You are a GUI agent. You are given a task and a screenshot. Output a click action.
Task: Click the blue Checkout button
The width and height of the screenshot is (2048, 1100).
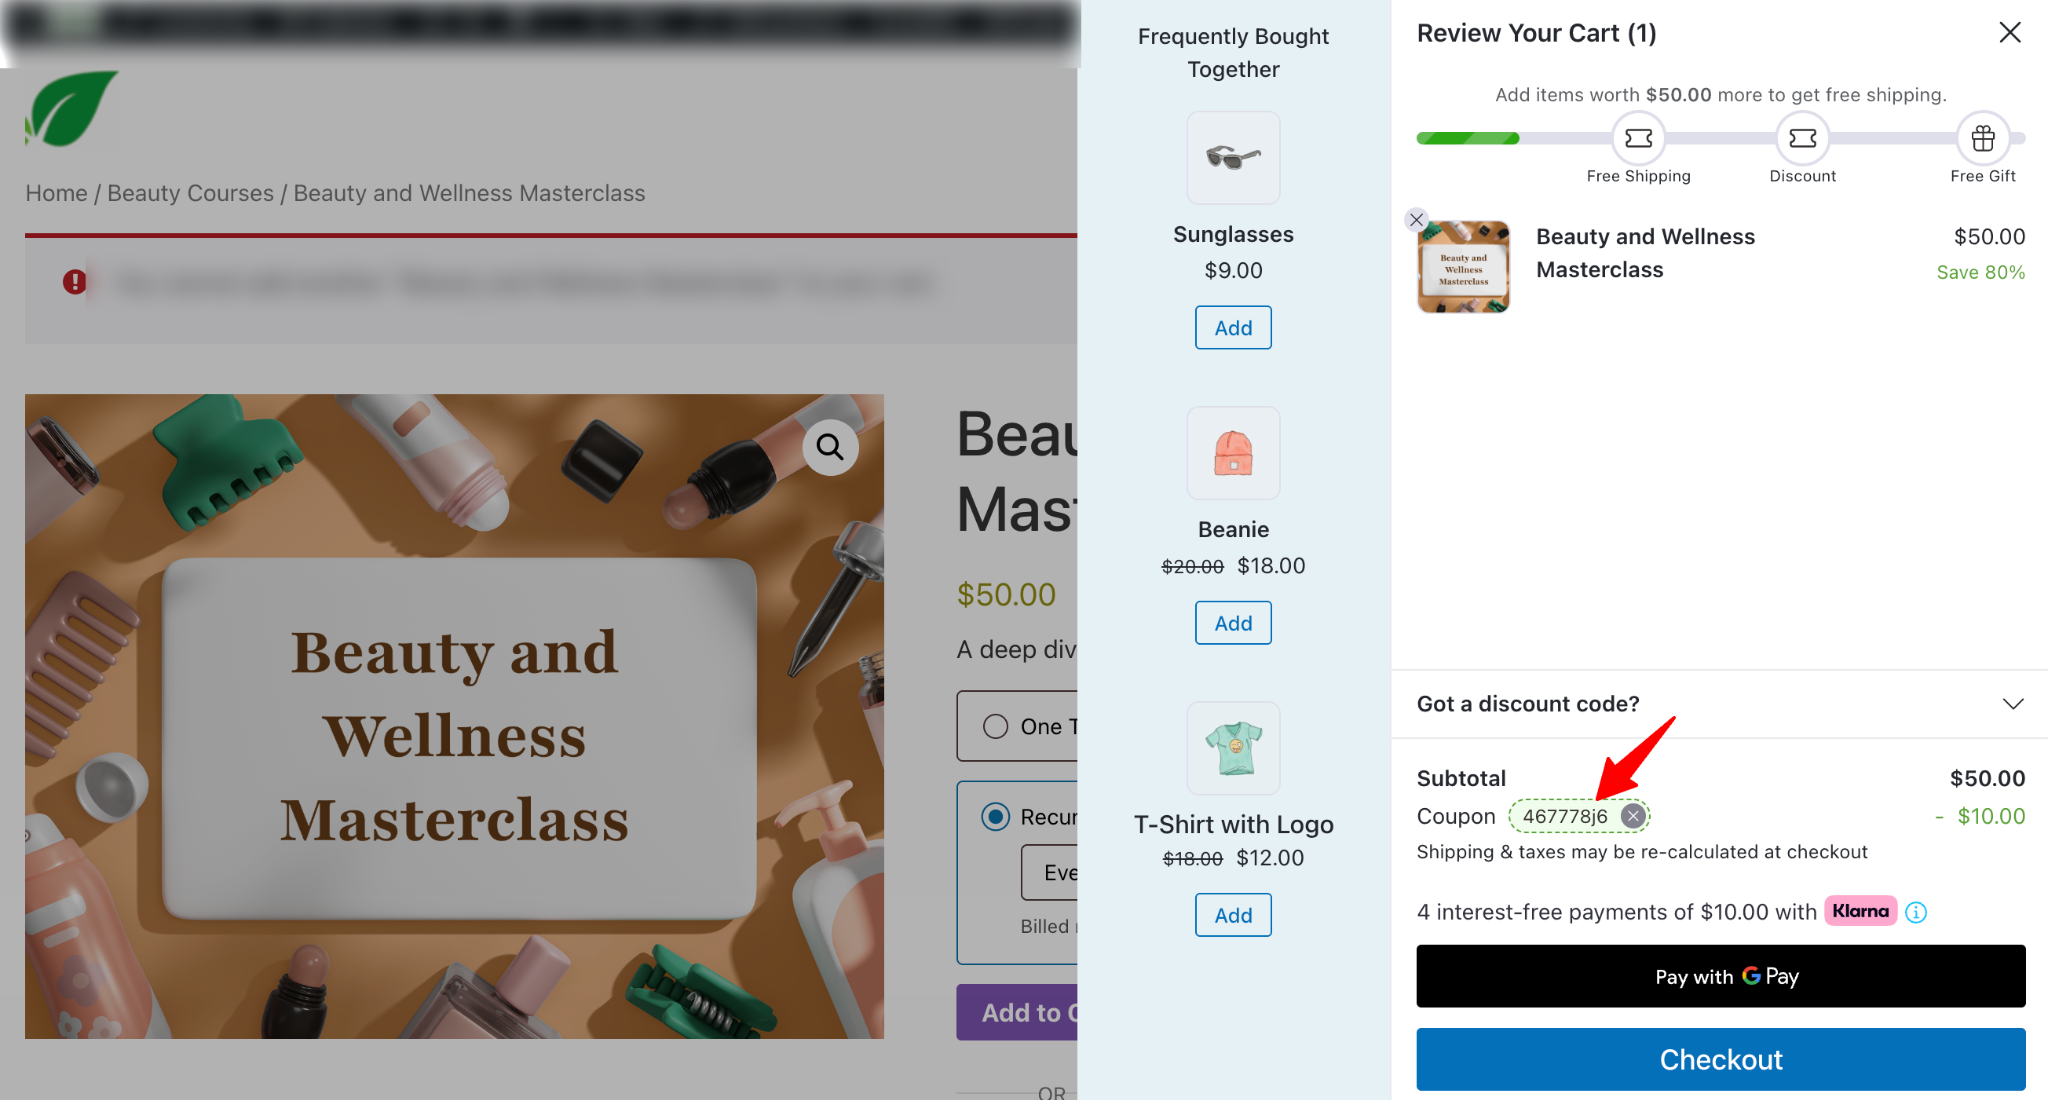tap(1720, 1060)
